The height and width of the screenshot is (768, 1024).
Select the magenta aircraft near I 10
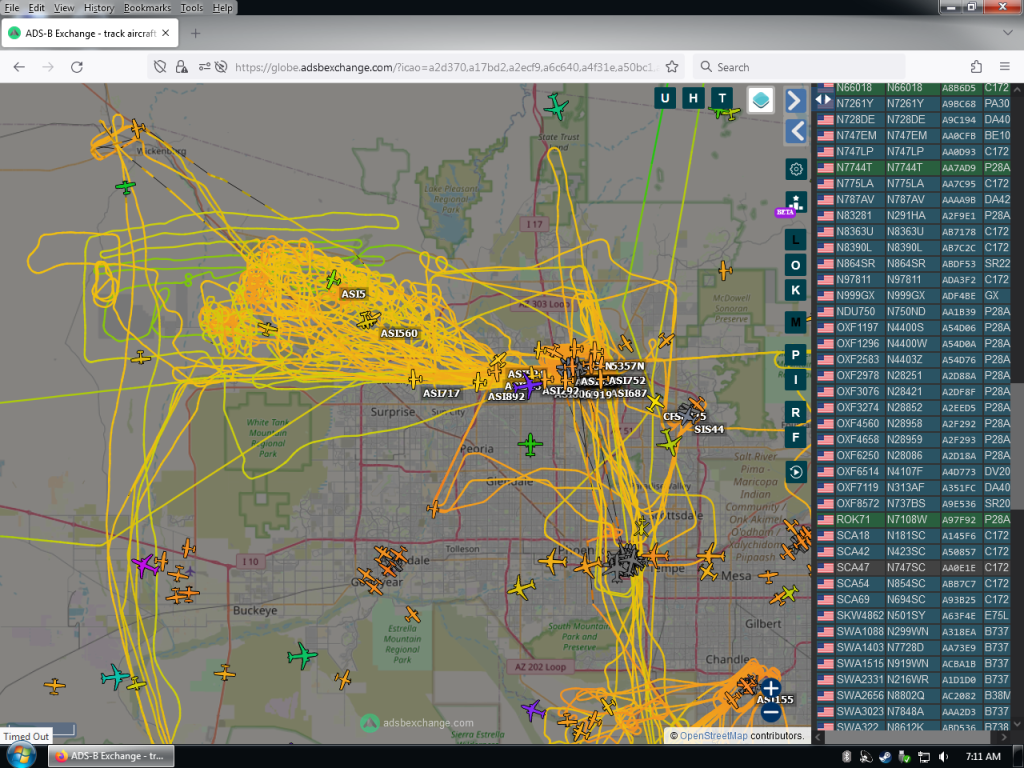pos(145,565)
